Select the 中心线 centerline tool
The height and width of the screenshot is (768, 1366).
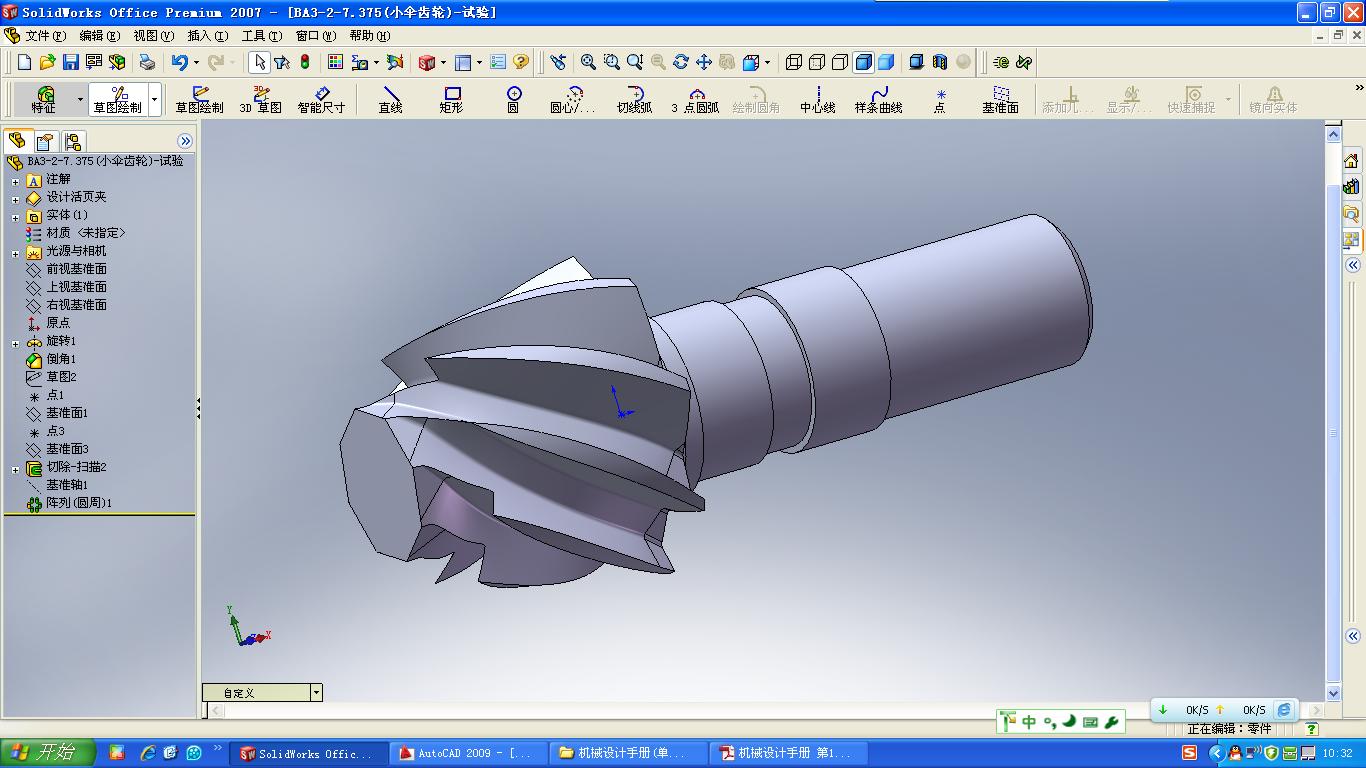click(x=818, y=99)
